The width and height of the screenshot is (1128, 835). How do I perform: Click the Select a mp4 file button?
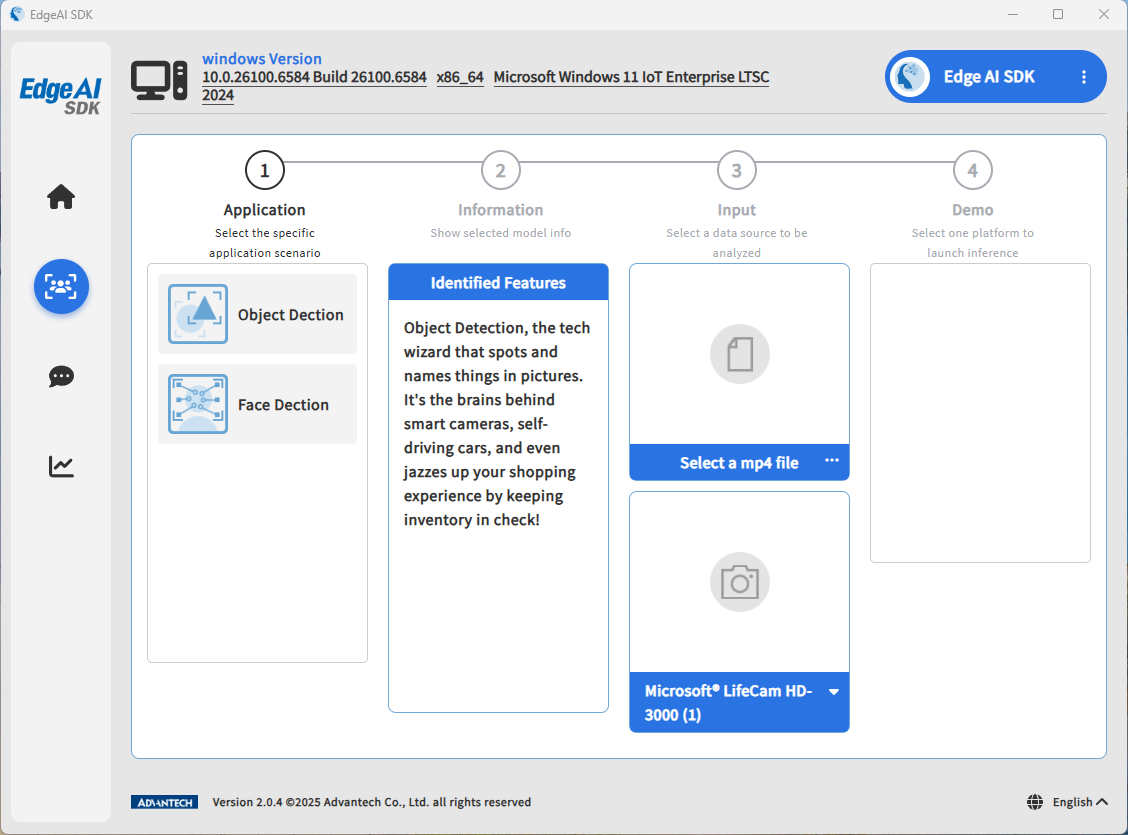pyautogui.click(x=739, y=463)
